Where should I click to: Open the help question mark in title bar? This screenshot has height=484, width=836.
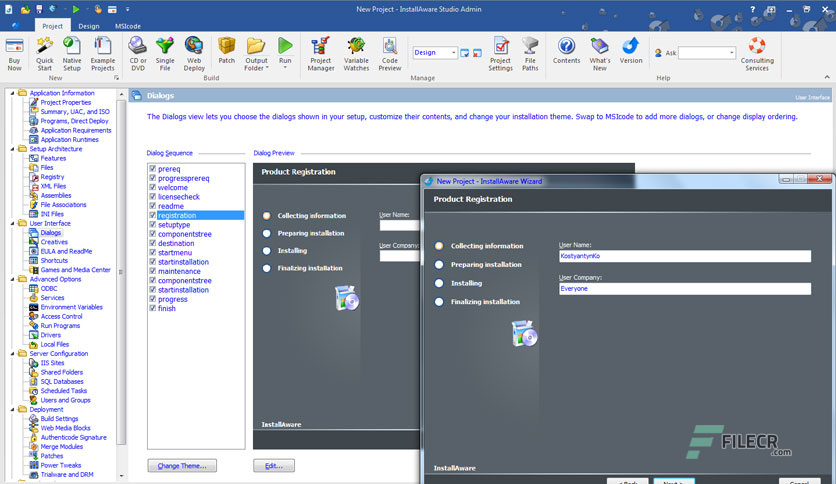click(x=752, y=9)
